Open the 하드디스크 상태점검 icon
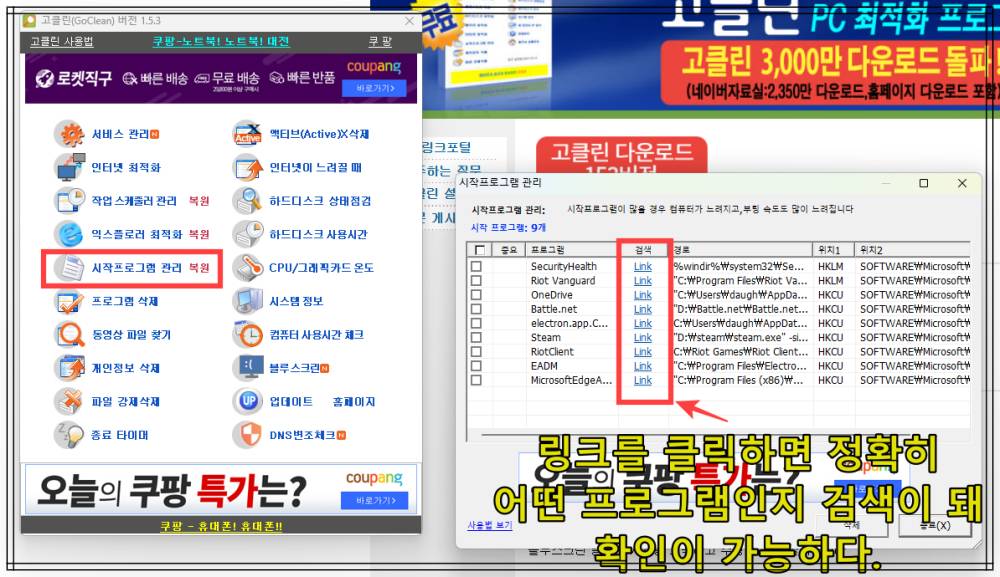1000x577 pixels. [x=248, y=200]
